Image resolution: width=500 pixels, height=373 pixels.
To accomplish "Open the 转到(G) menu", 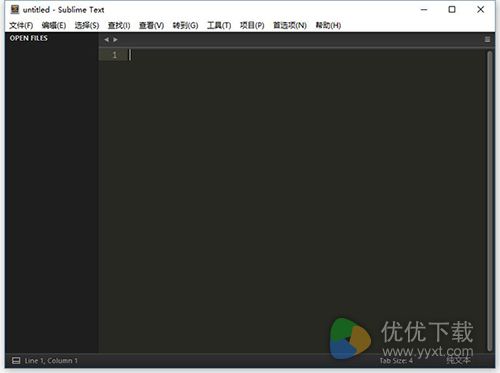I will pos(185,25).
